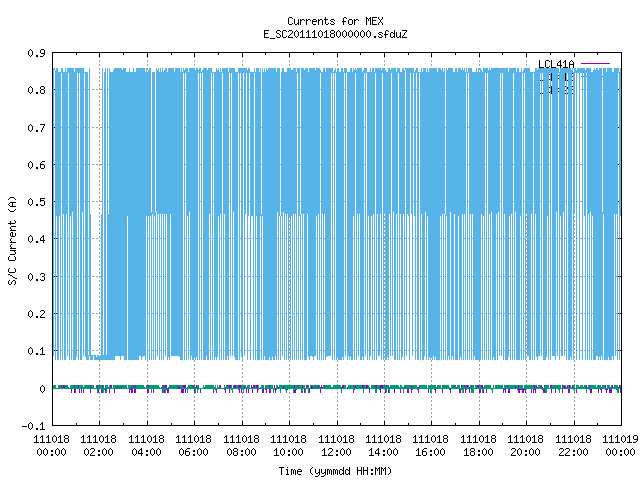
Task: Click the 0.4 y-axis tick label
Action: pyautogui.click(x=36, y=239)
